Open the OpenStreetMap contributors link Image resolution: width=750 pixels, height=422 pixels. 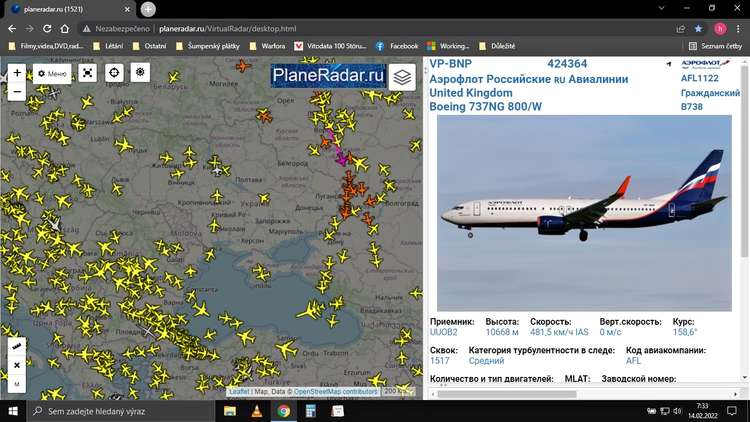336,392
